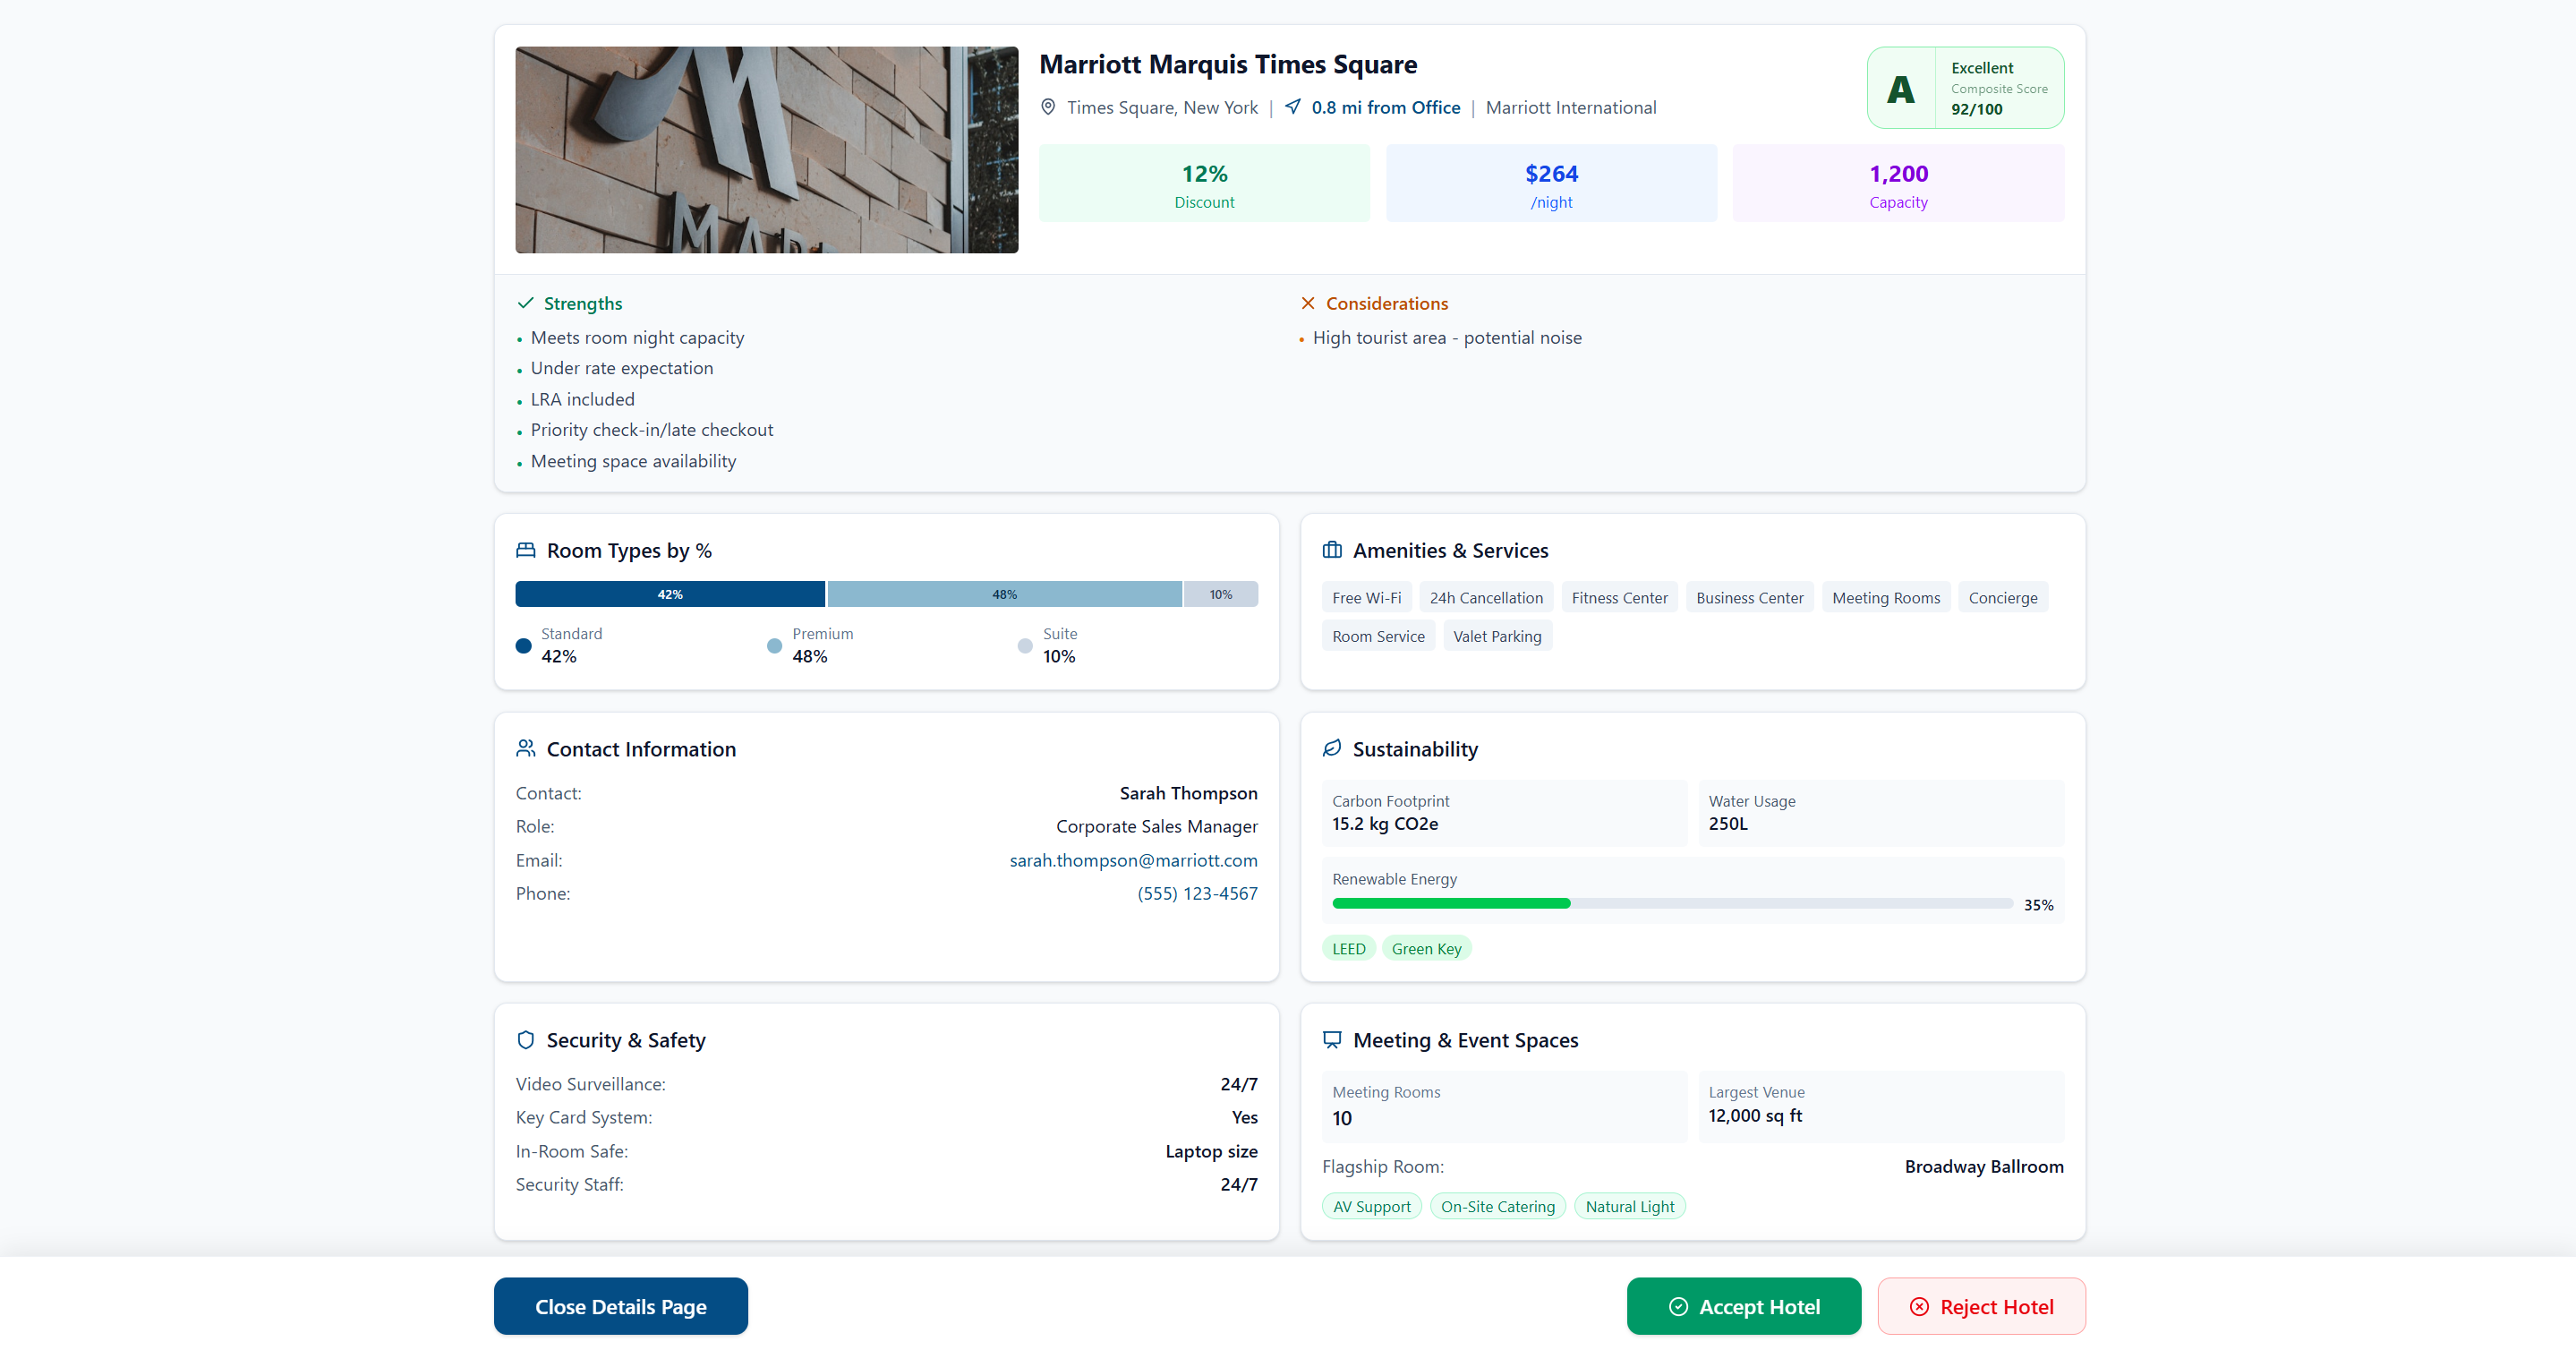This screenshot has width=2576, height=1350.
Task: Click the Fitness Center amenity tag
Action: coord(1620,597)
